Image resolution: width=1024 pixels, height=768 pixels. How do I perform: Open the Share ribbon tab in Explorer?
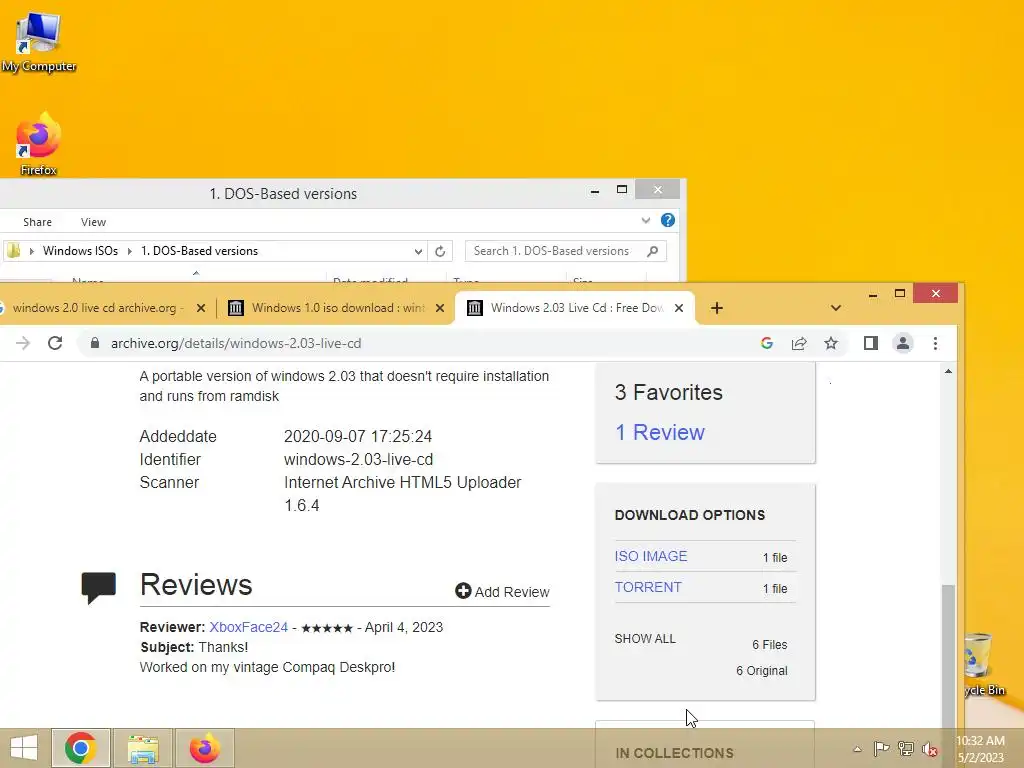tap(37, 222)
